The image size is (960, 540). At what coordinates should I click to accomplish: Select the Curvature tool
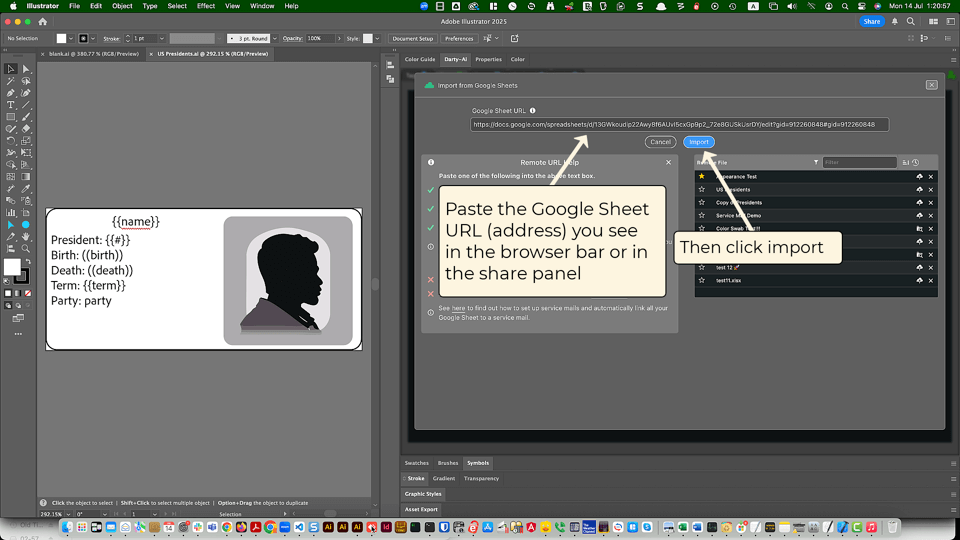(26, 93)
